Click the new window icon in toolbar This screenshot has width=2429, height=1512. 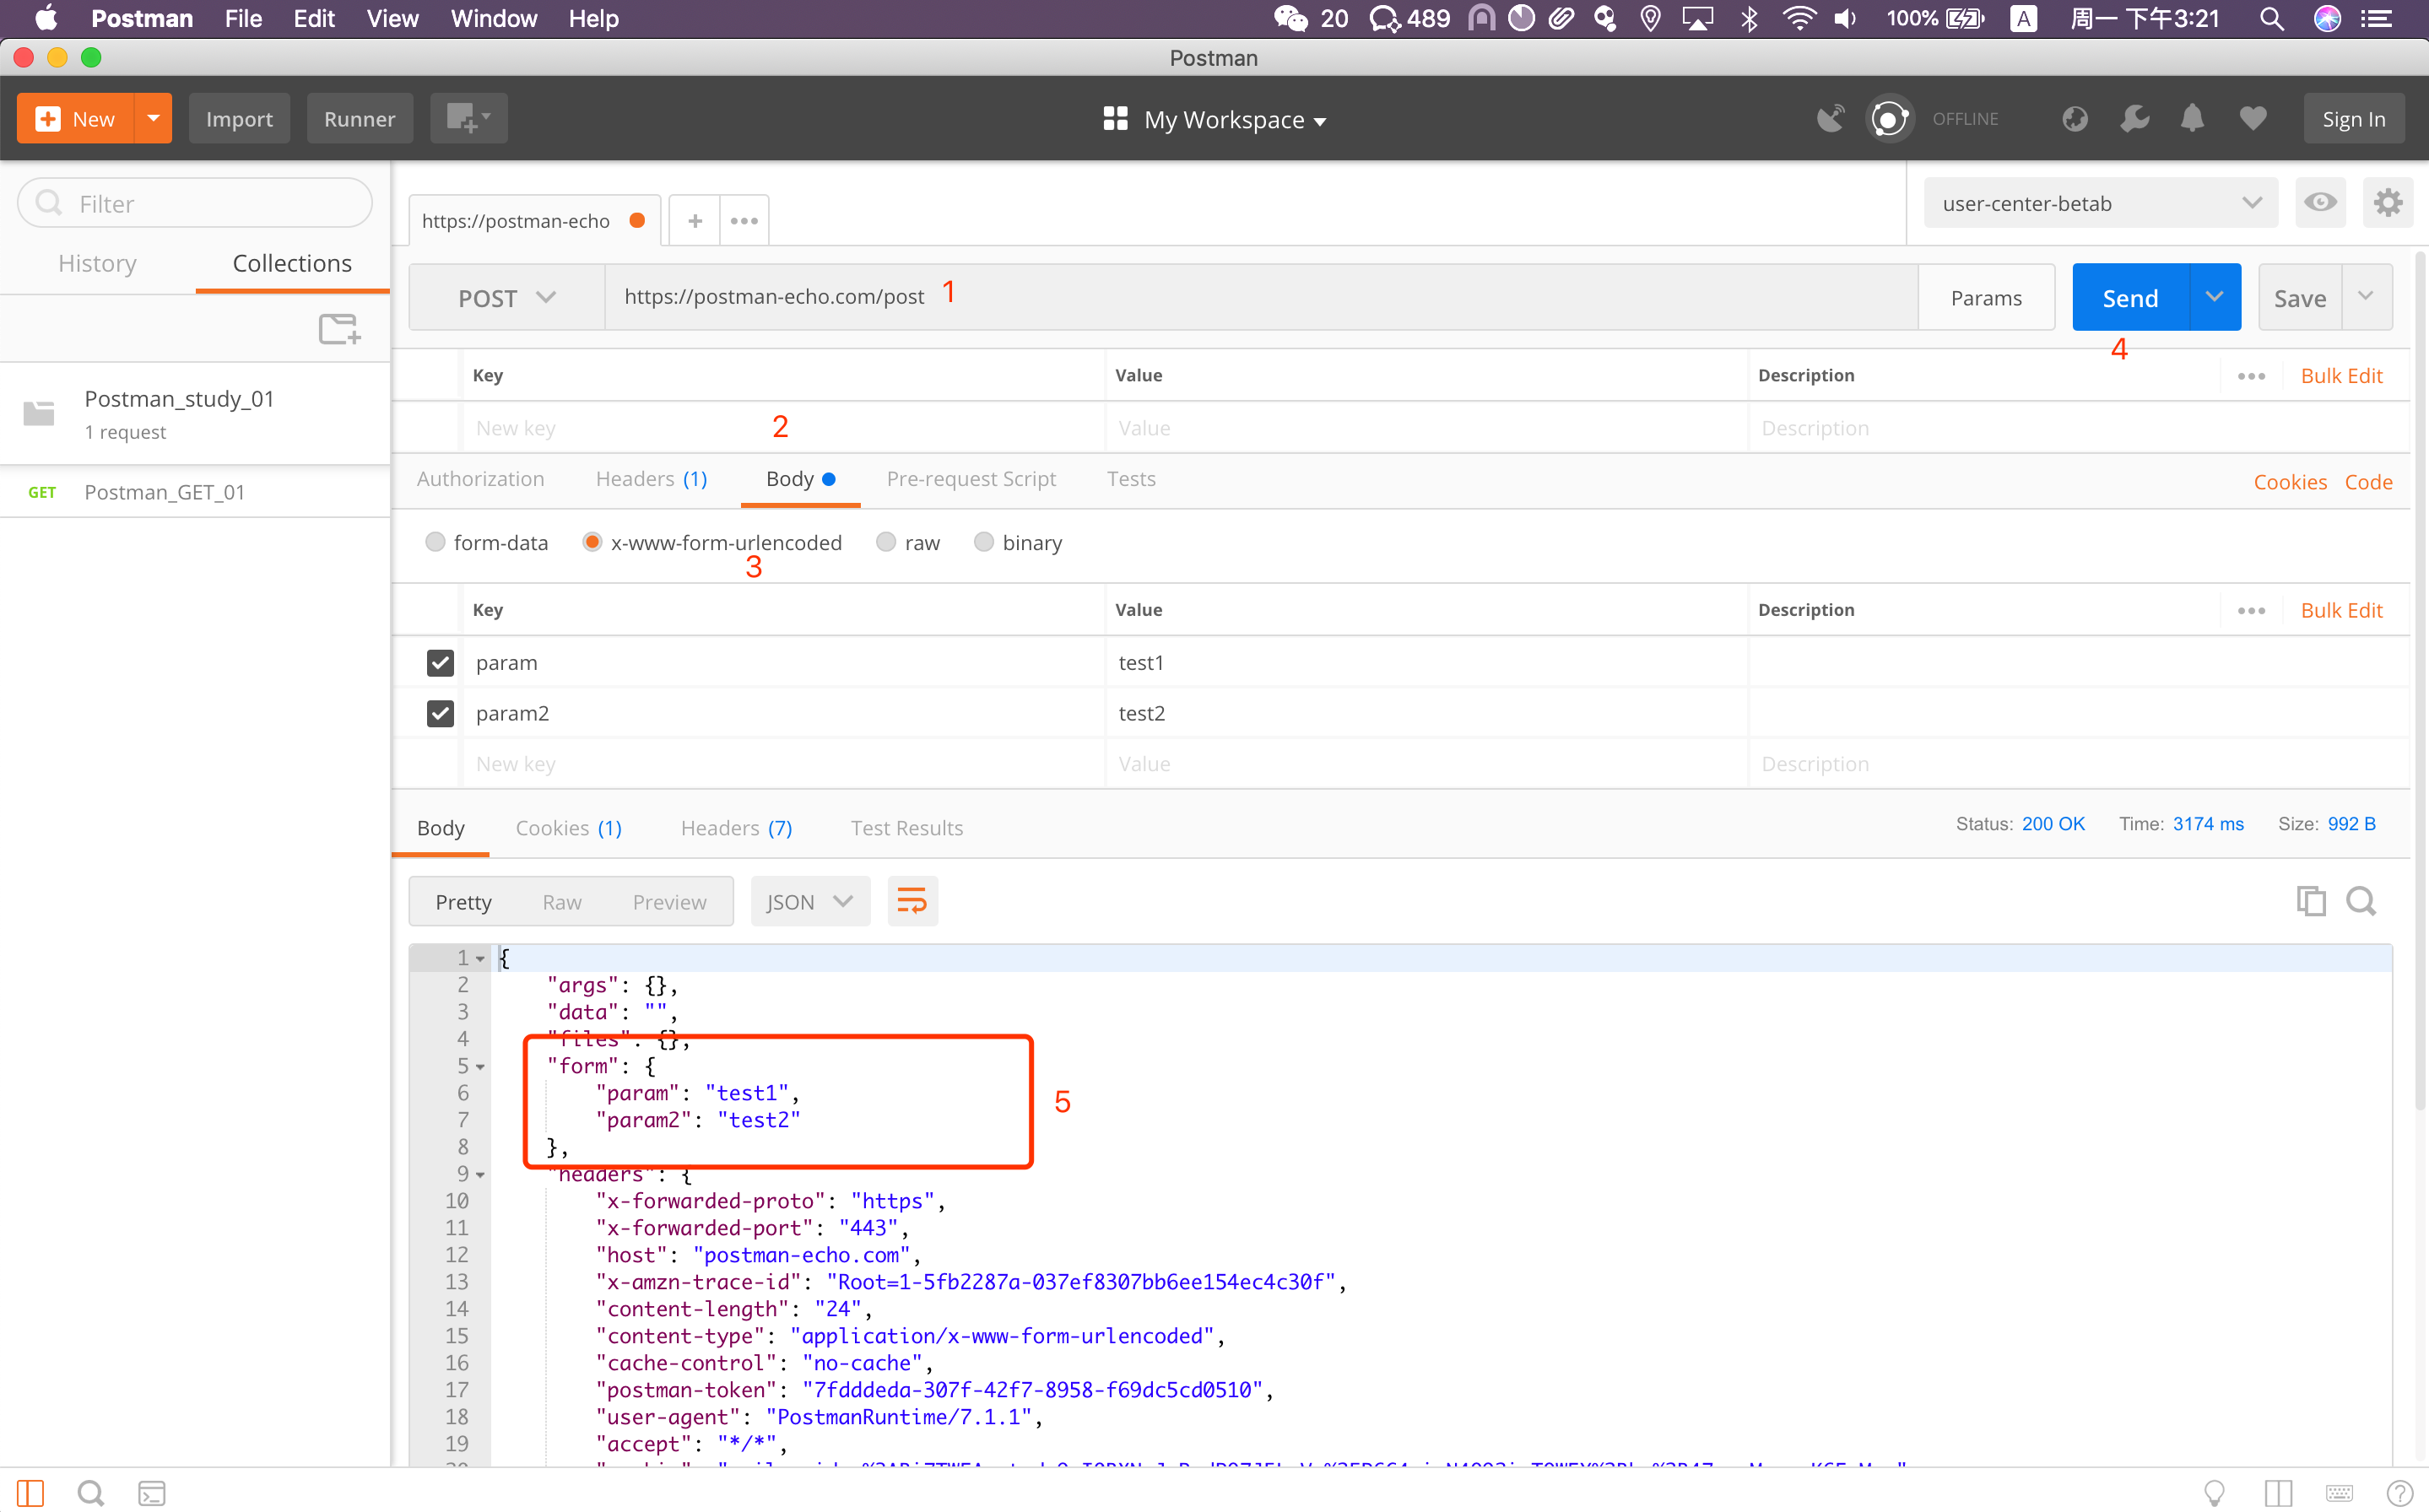click(468, 119)
